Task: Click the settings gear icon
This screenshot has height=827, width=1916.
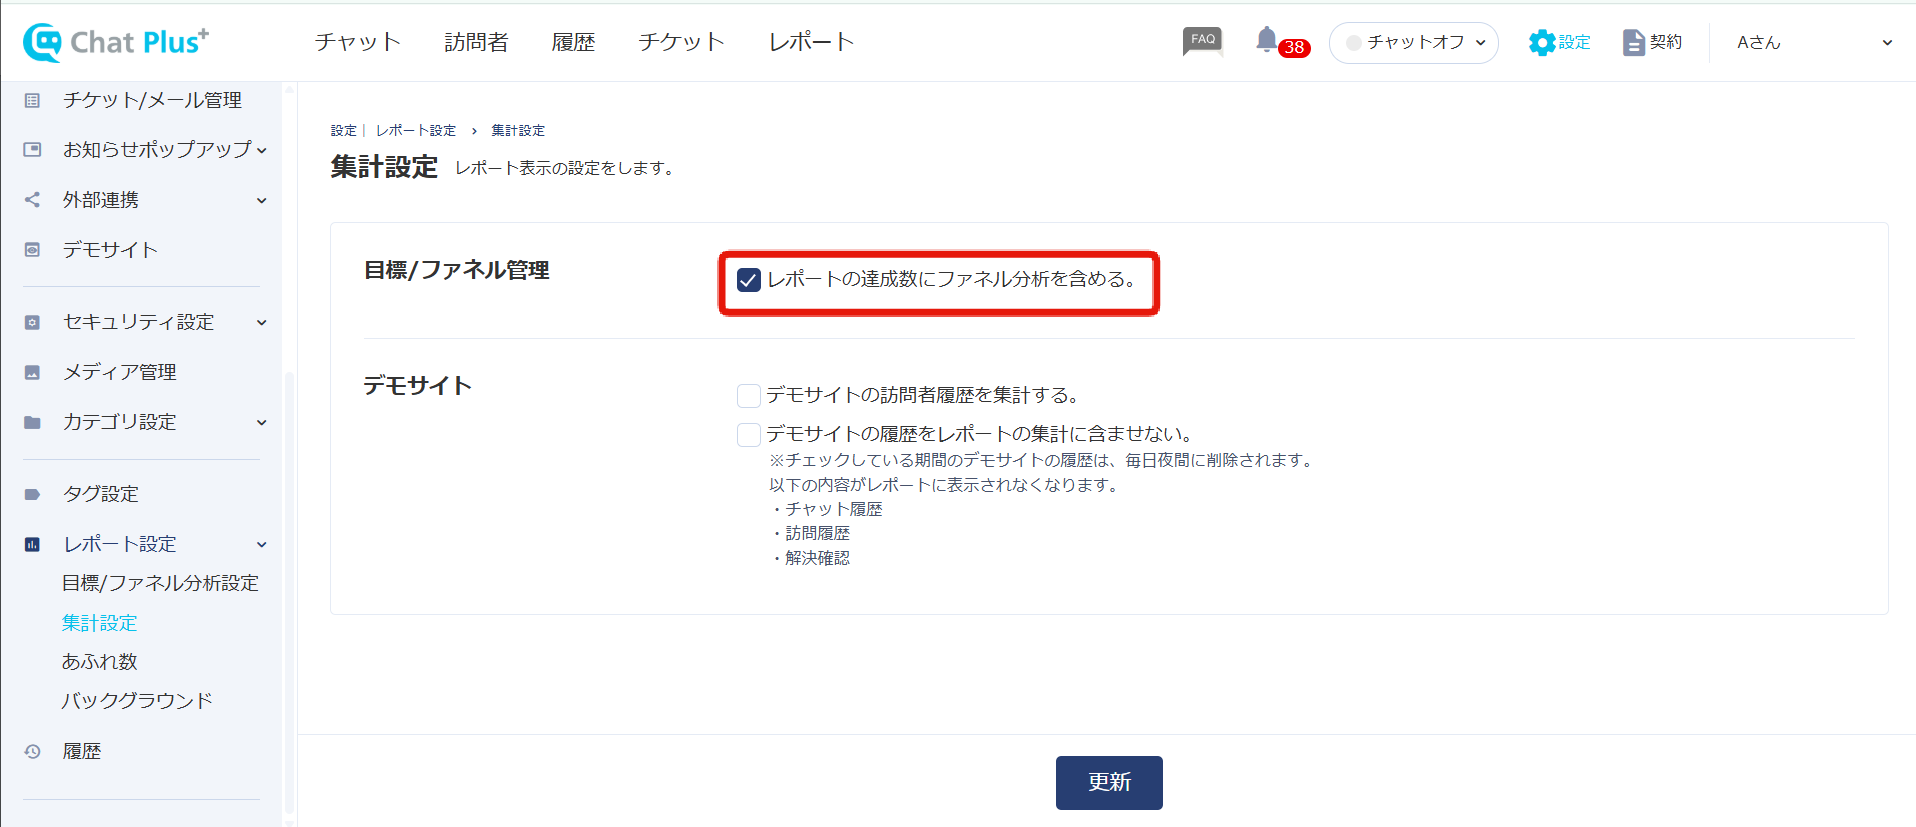Action: [1542, 42]
